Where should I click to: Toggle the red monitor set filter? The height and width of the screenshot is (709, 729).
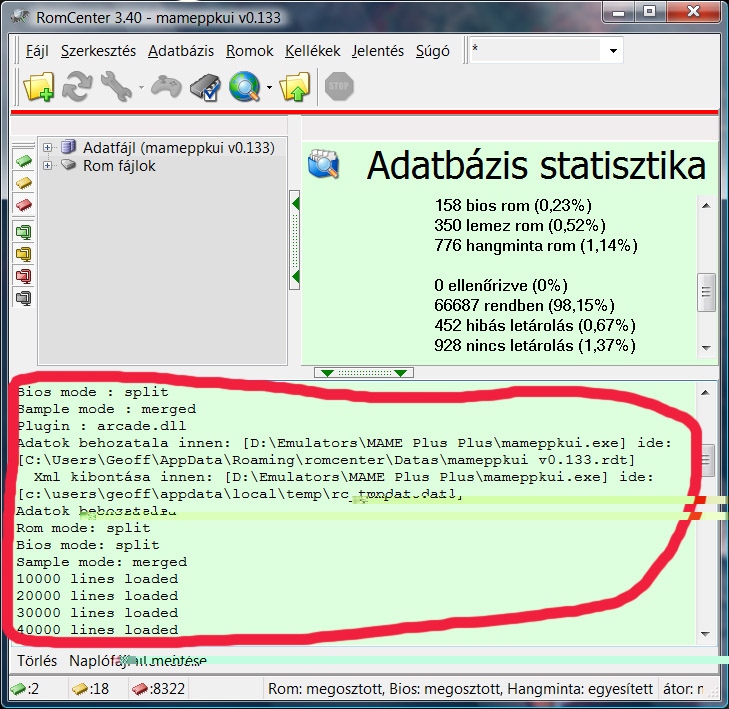coord(24,276)
